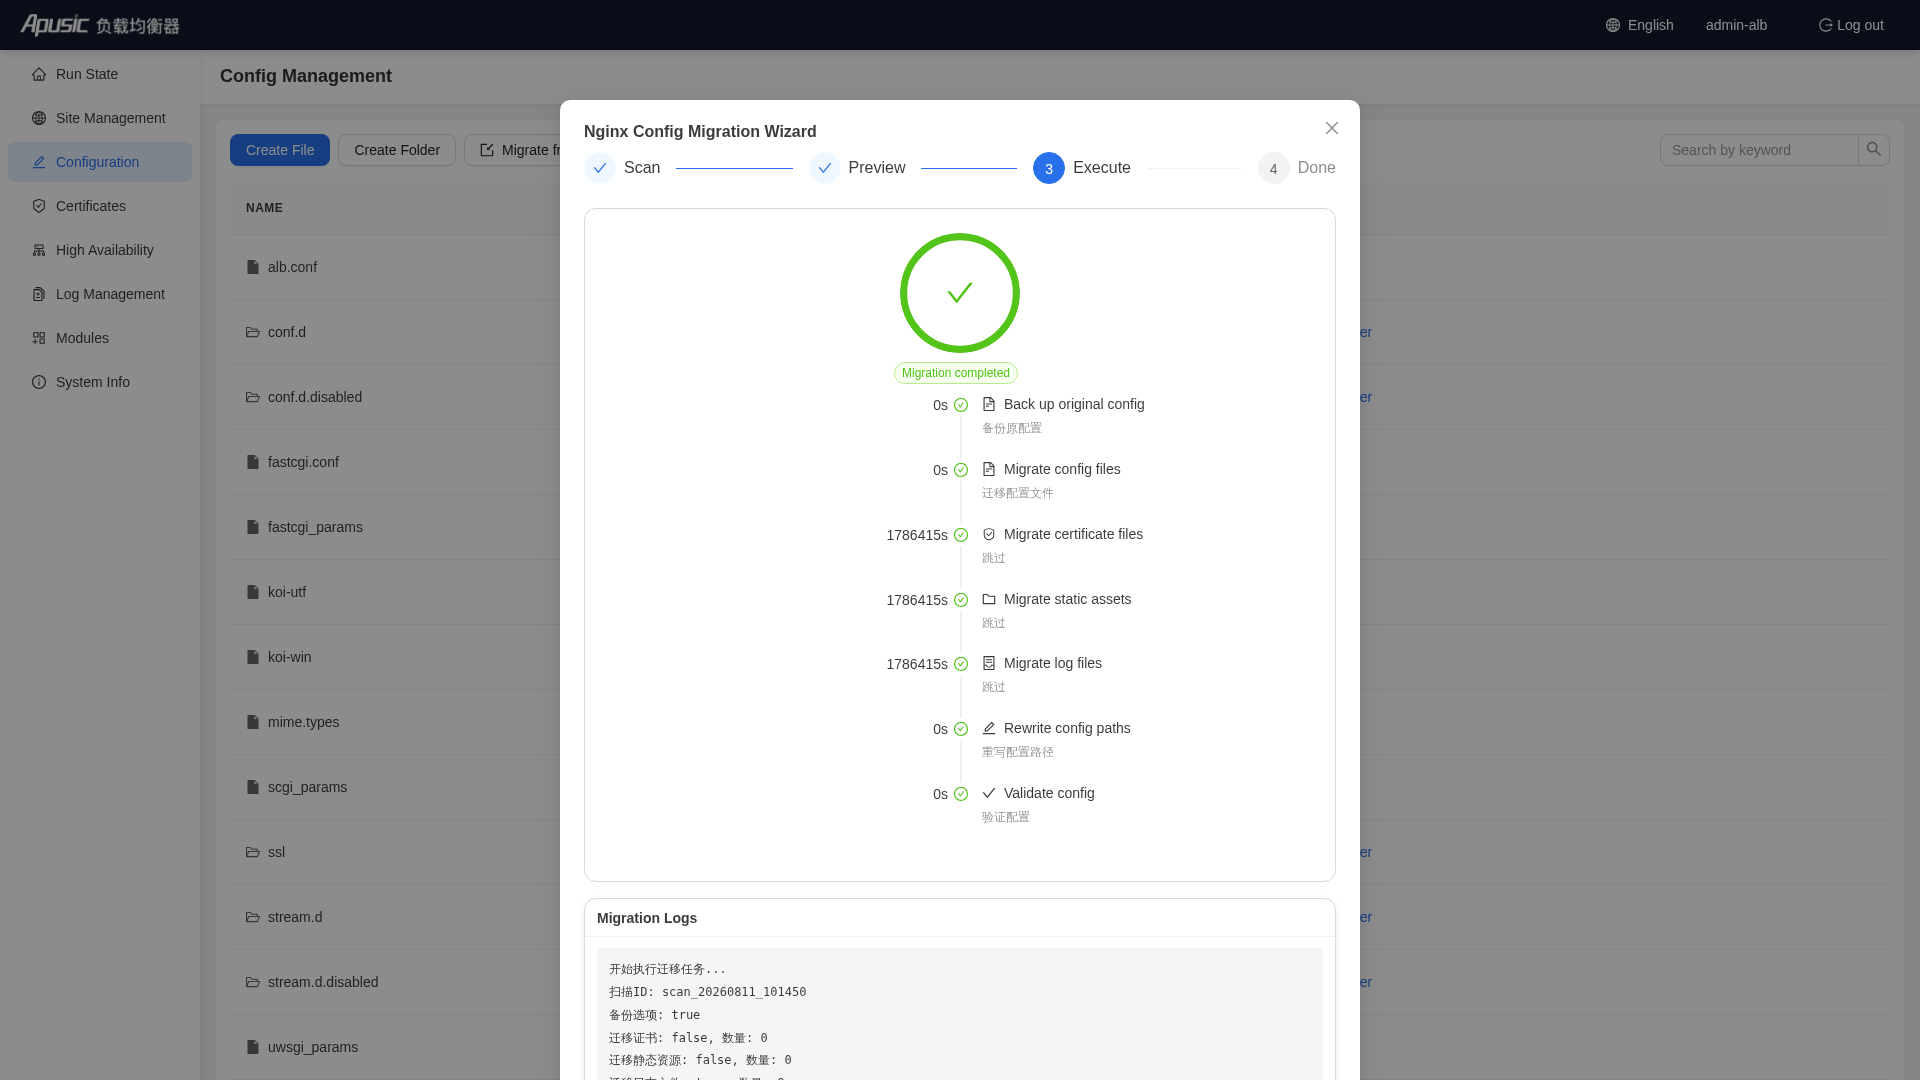Close the Nginx Config Migration Wizard
This screenshot has width=1920, height=1080.
[x=1331, y=128]
